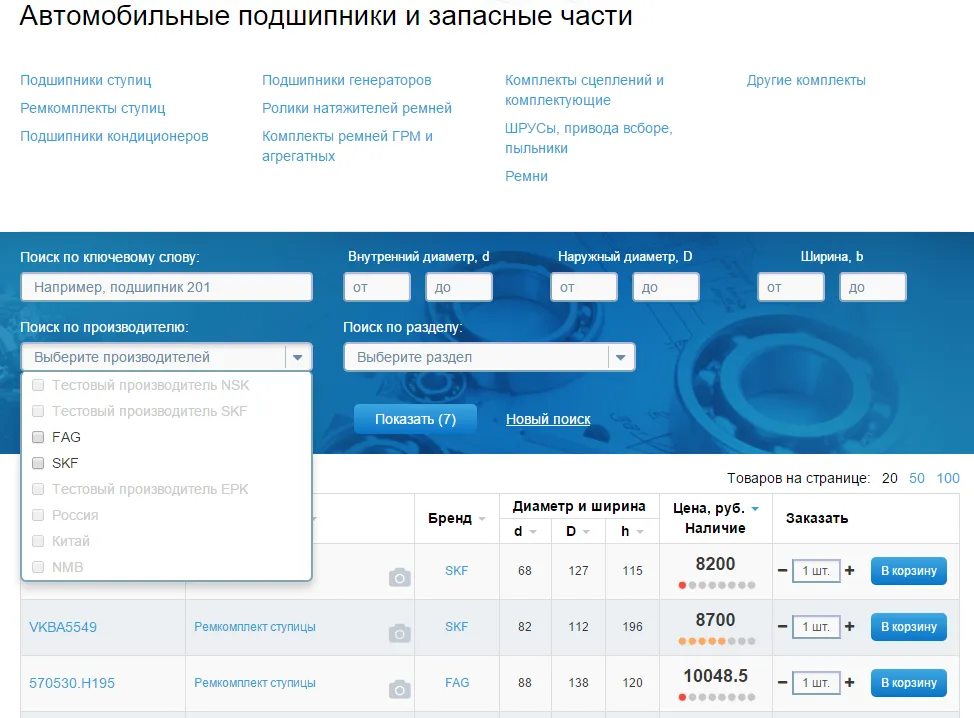Open photo preview camera icon for VKBA5549

click(x=399, y=633)
